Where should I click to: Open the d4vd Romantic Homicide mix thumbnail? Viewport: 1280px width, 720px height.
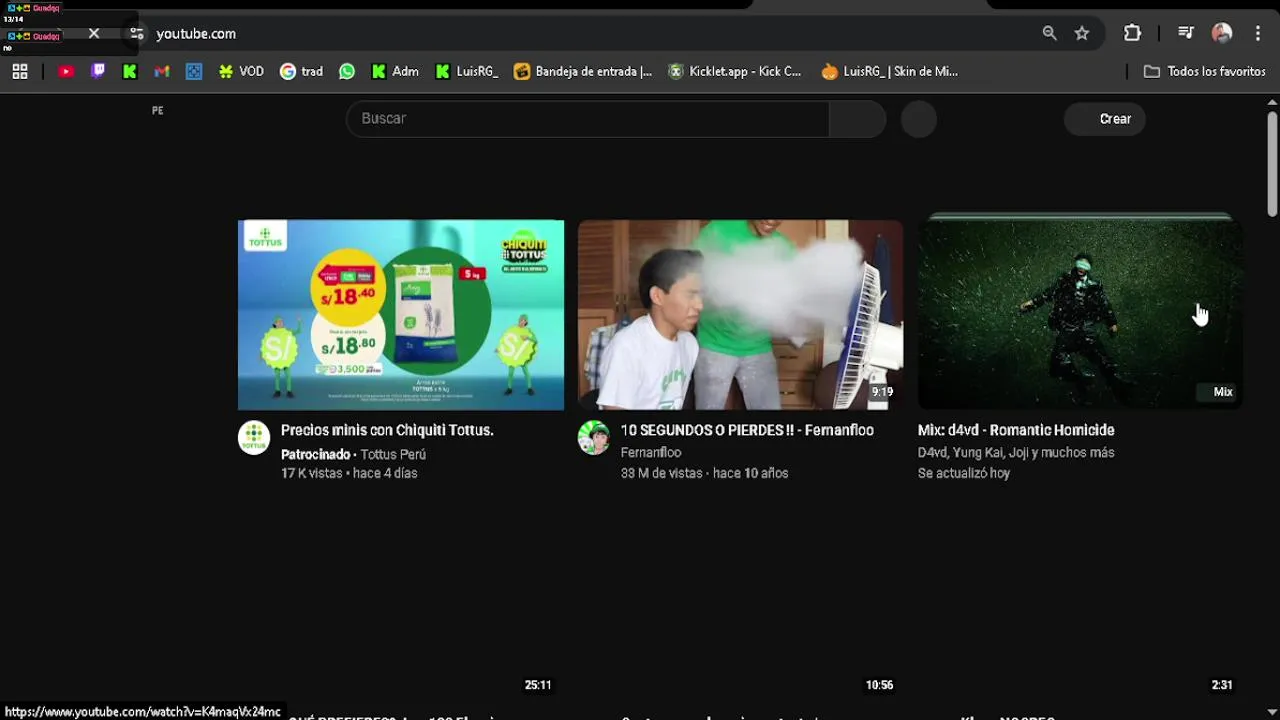(x=1080, y=315)
